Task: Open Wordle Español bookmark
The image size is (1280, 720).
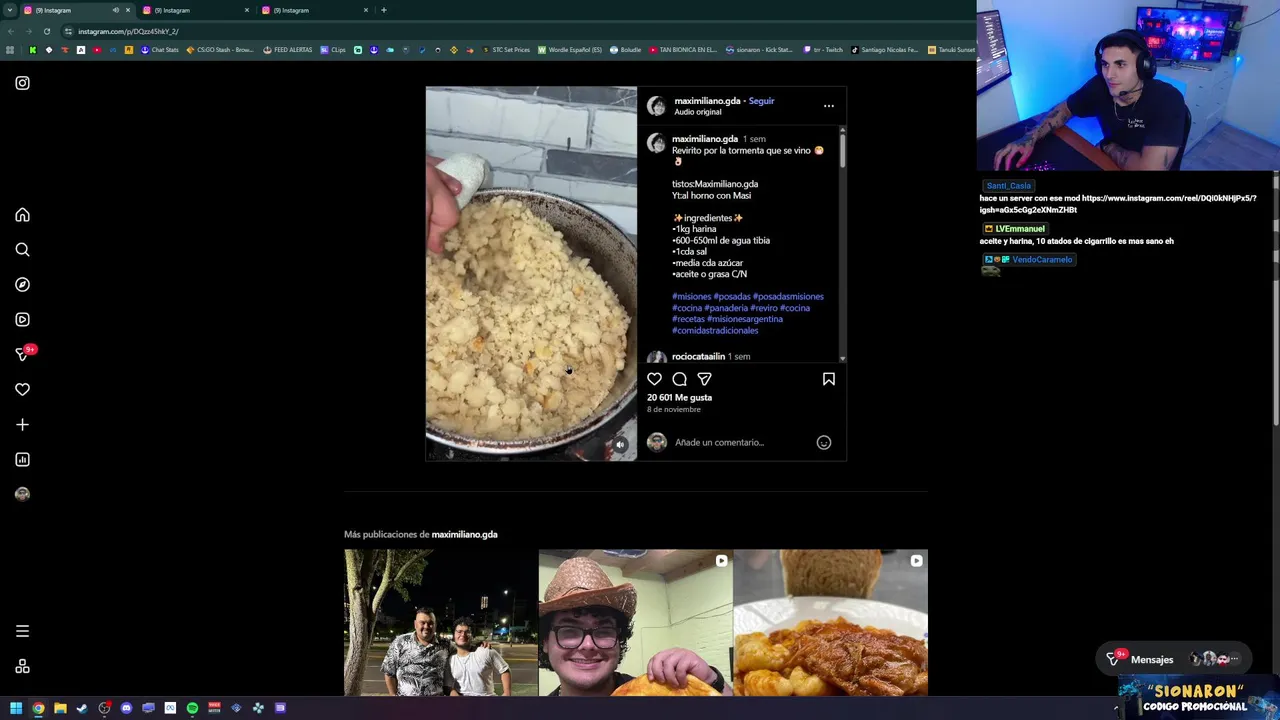Action: [x=570, y=50]
